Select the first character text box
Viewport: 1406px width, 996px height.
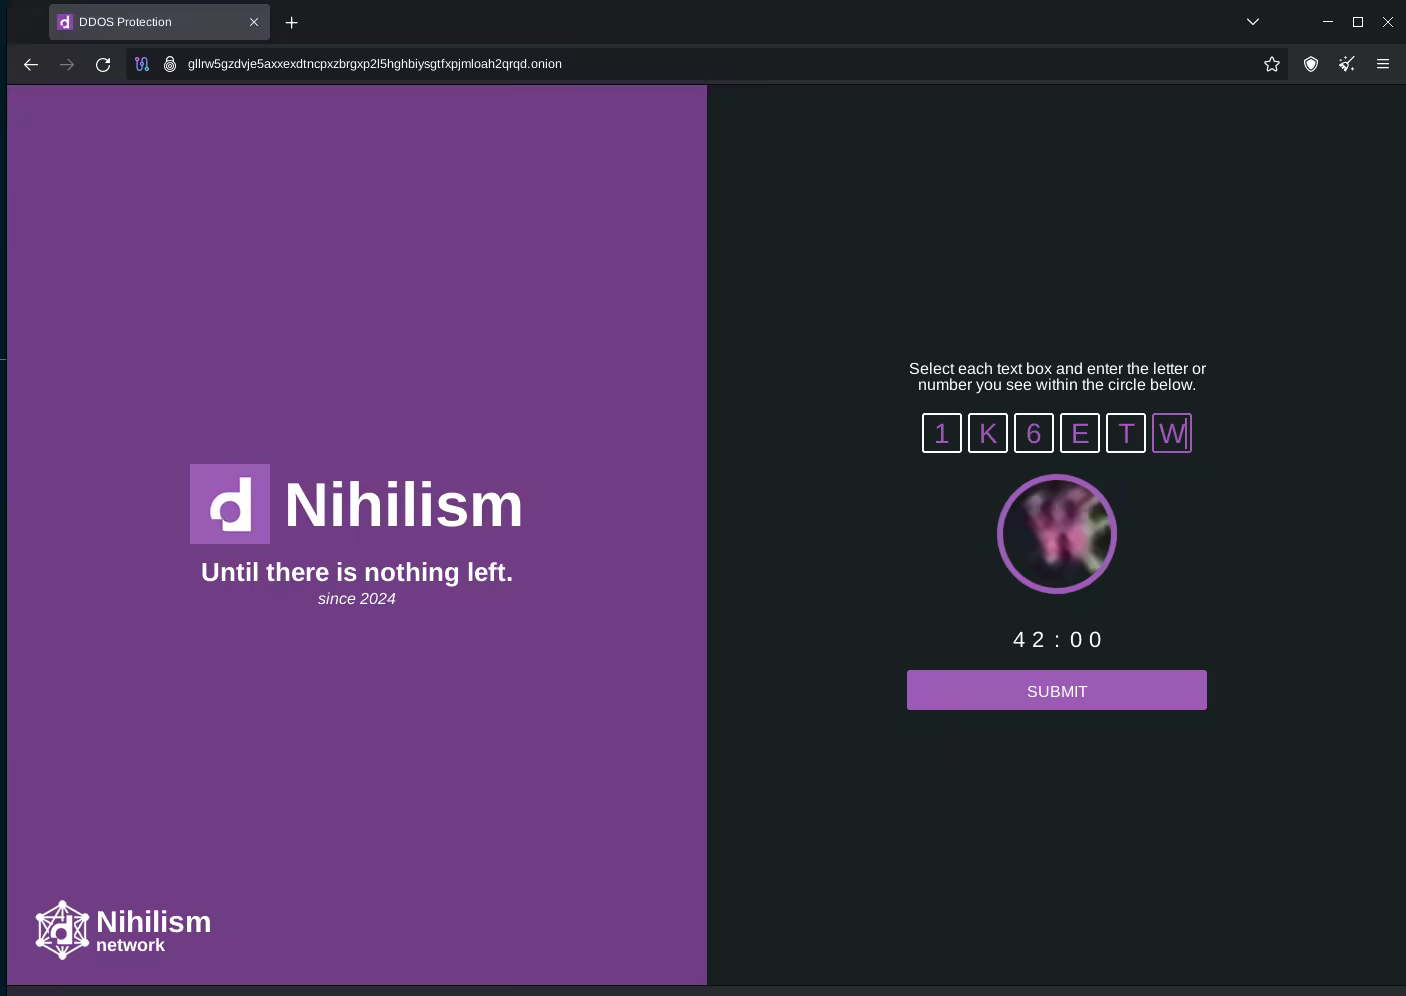coord(941,433)
